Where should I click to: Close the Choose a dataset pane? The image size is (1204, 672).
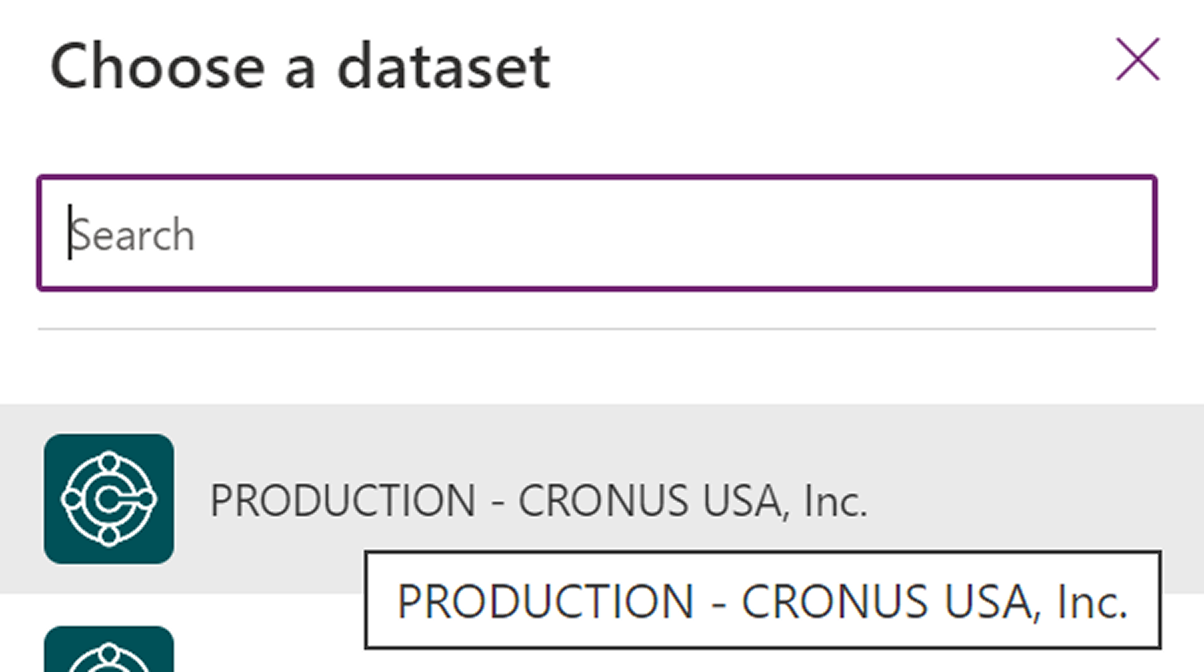(1137, 60)
